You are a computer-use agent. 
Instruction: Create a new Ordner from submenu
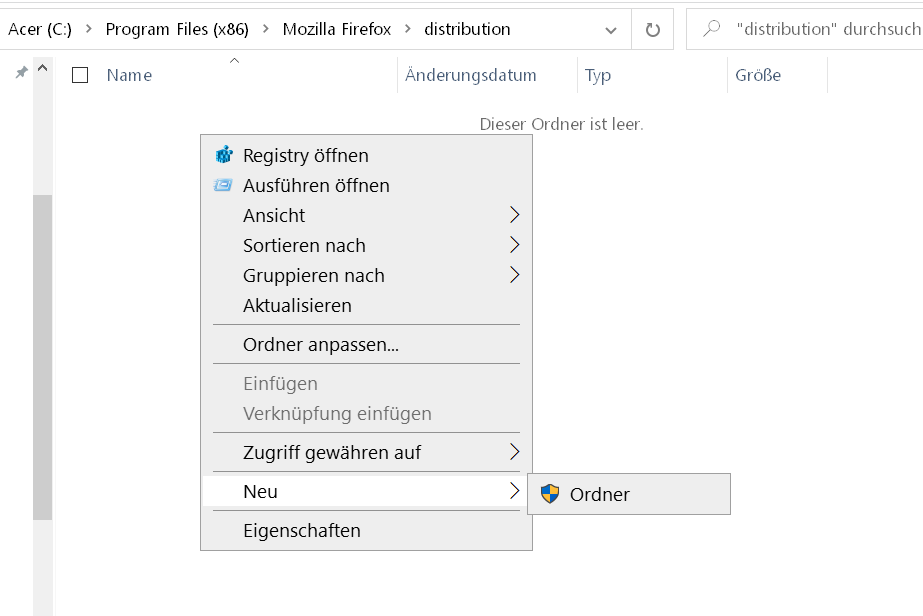point(599,494)
